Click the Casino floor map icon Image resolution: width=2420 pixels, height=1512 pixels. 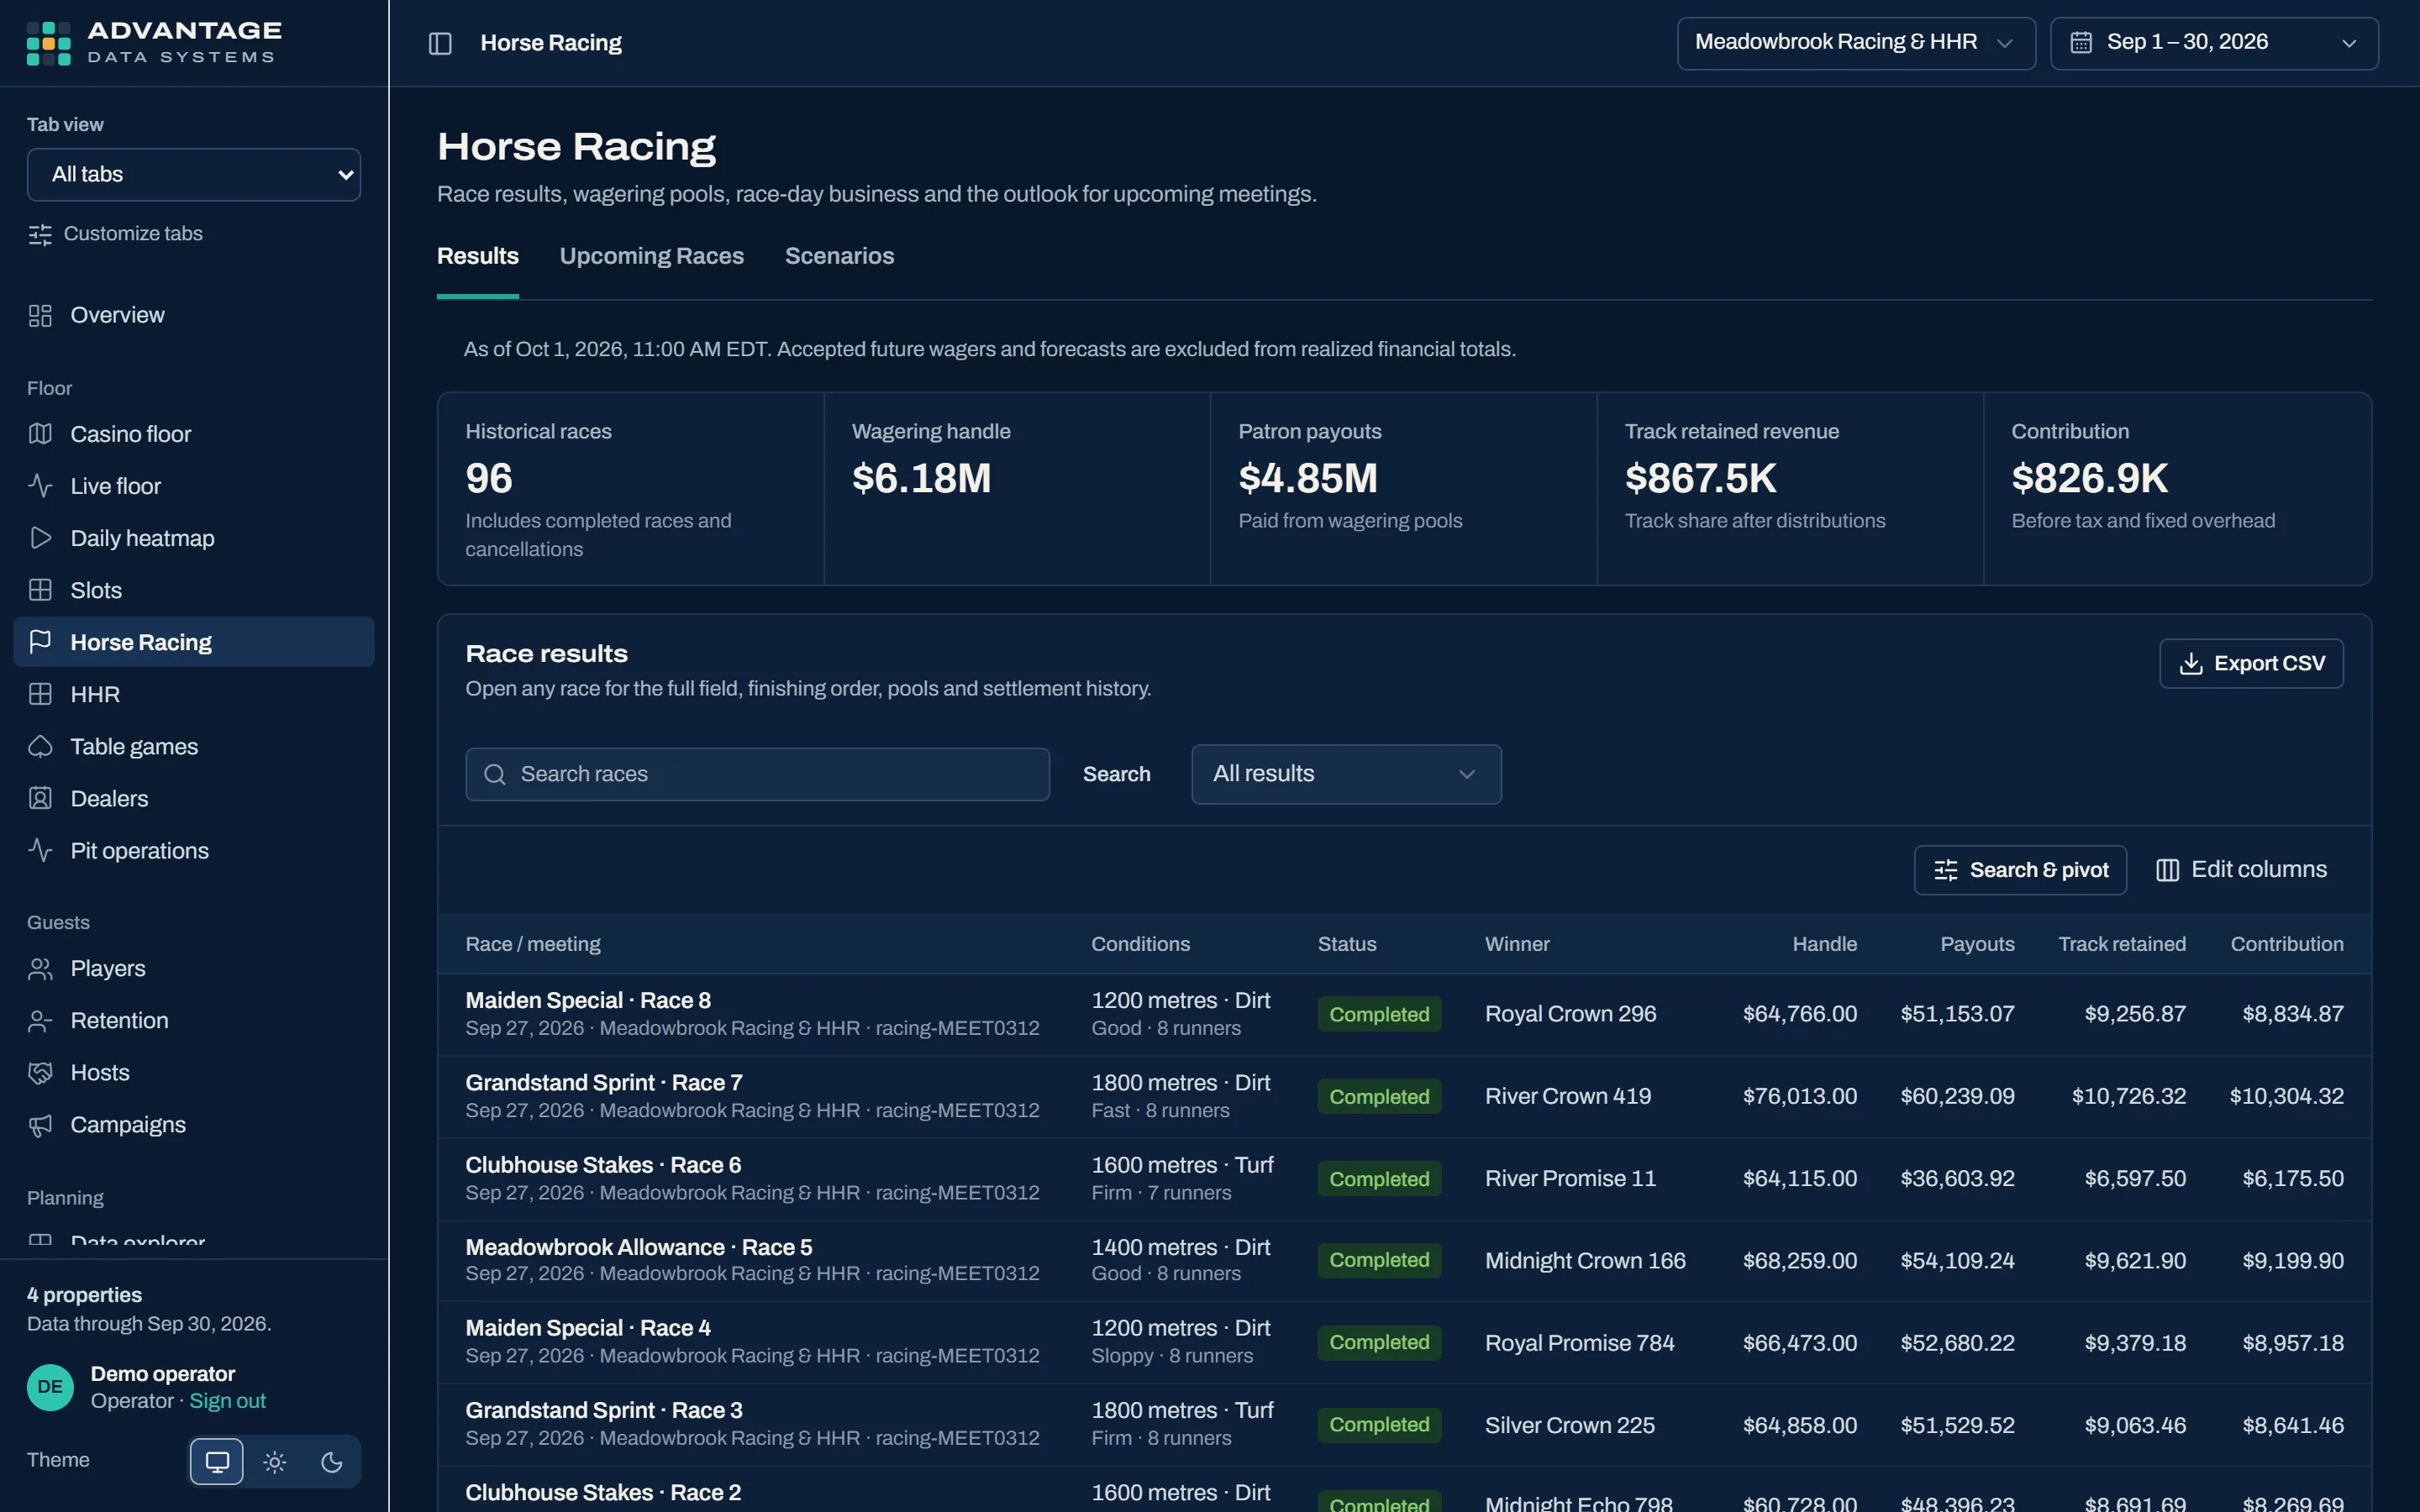[40, 434]
